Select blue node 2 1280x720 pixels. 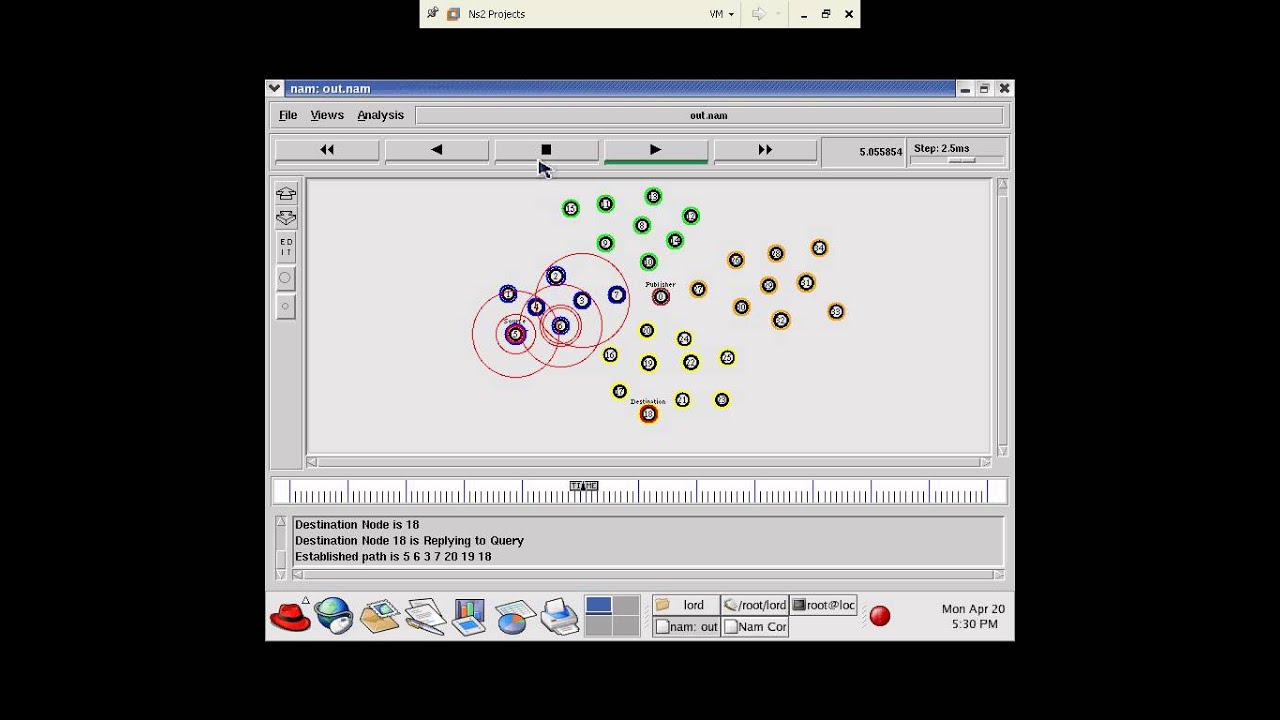(x=556, y=276)
